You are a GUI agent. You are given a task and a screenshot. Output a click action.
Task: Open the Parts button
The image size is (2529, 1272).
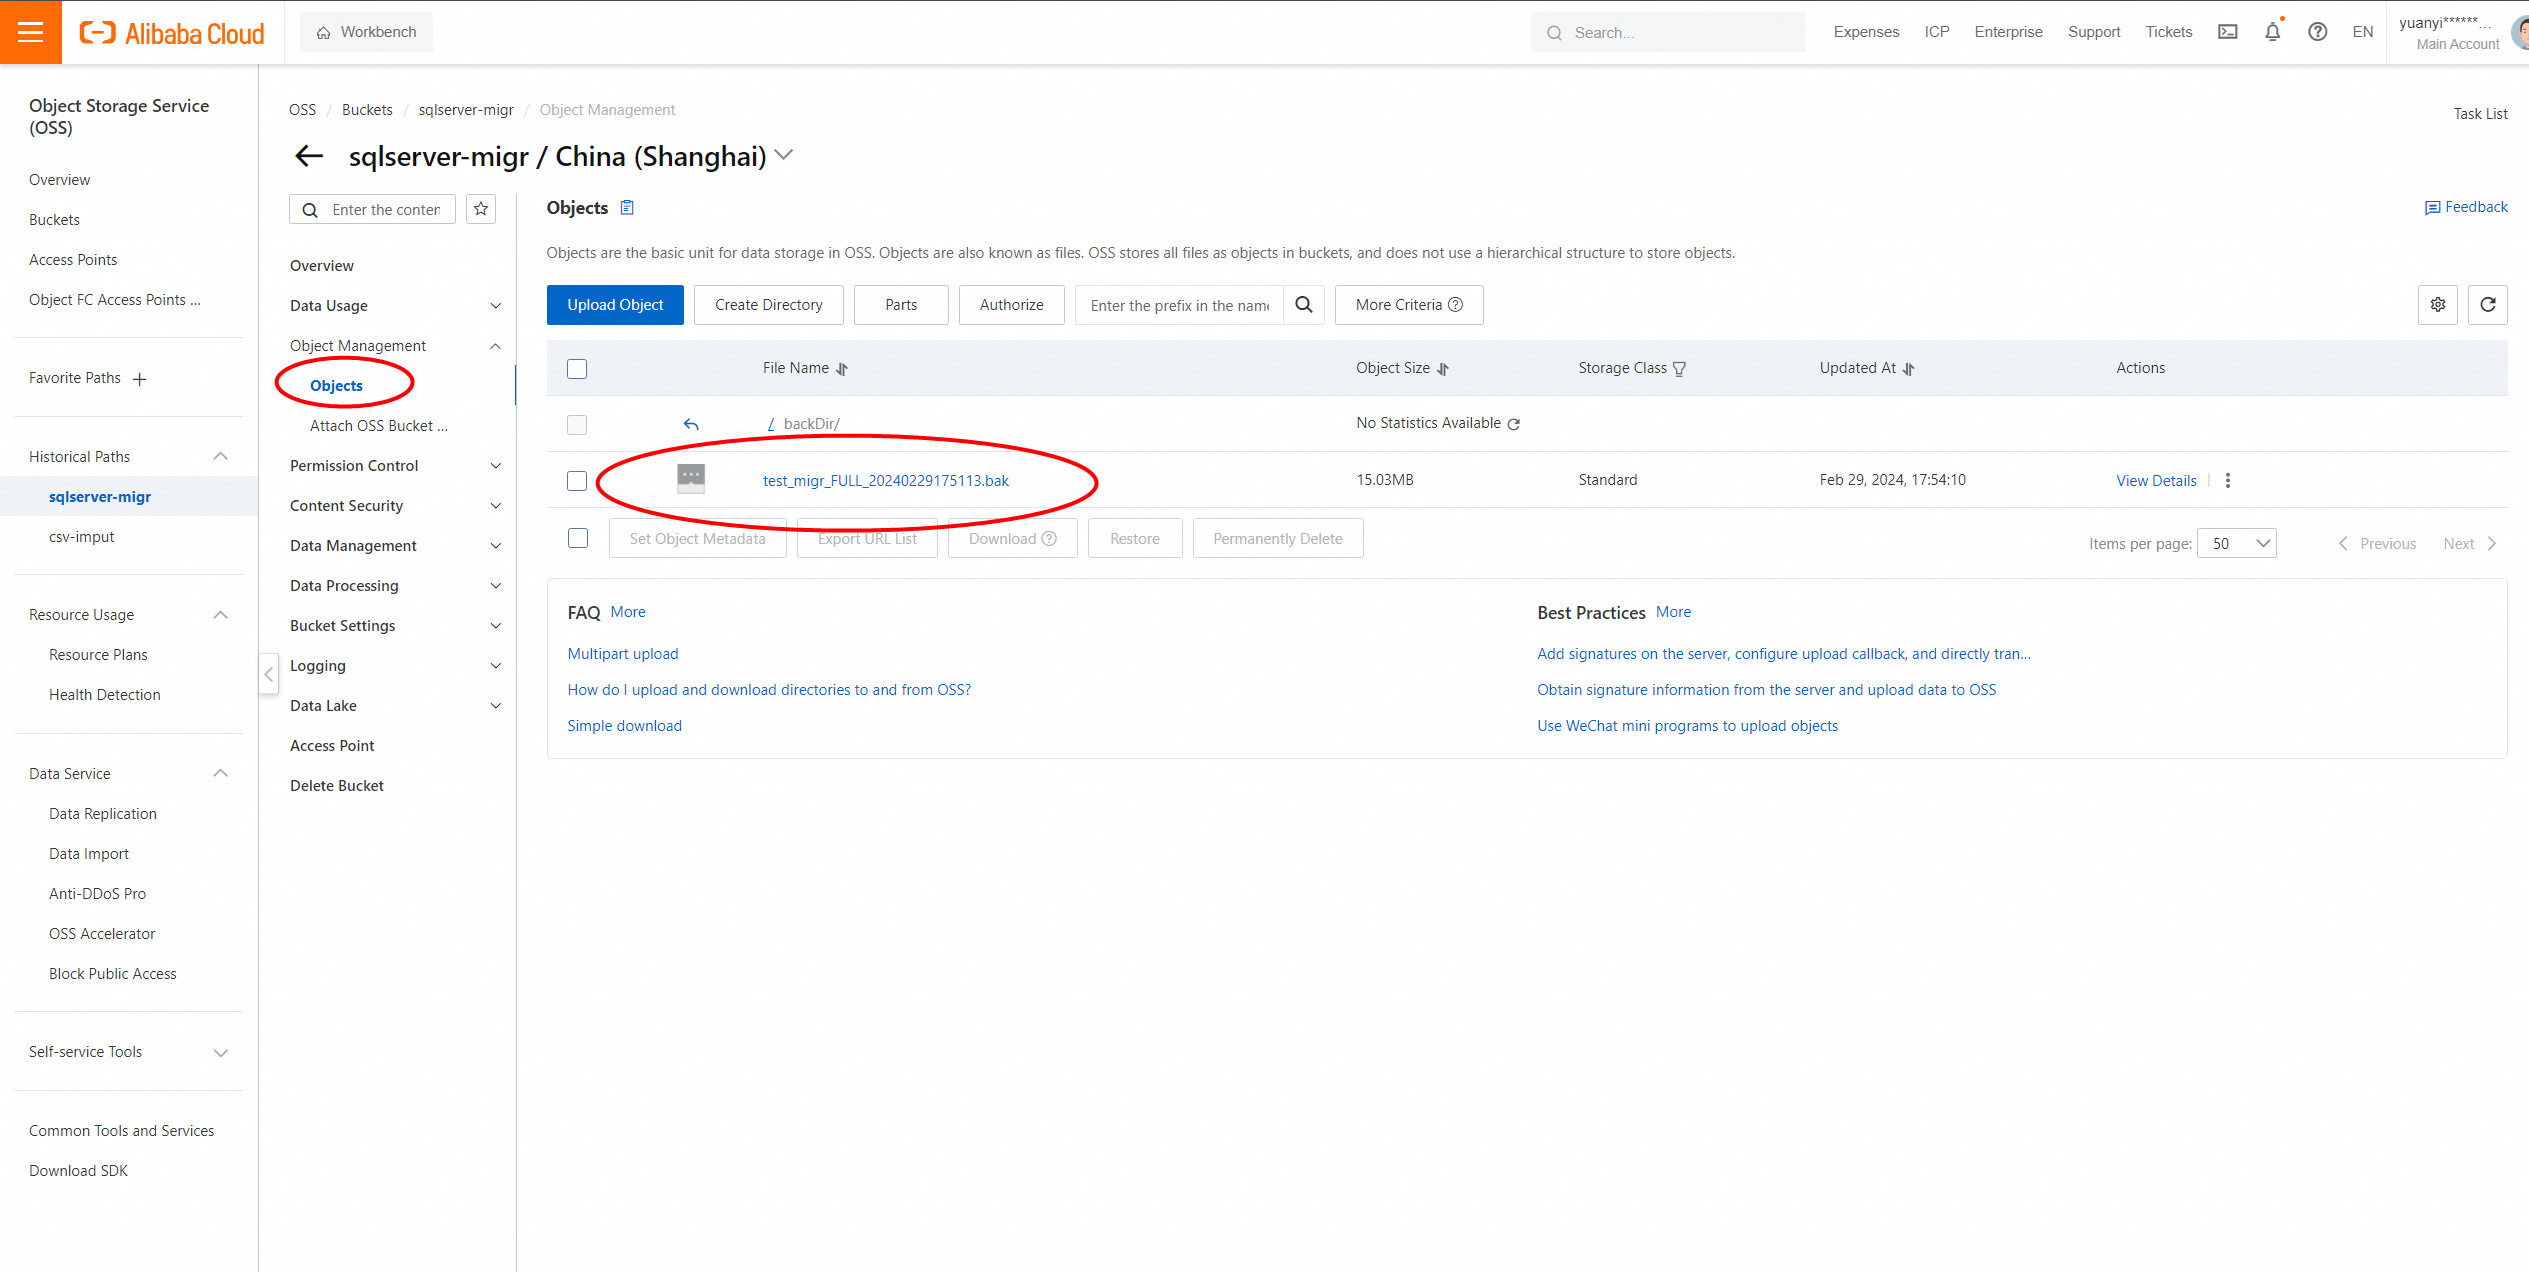[901, 305]
